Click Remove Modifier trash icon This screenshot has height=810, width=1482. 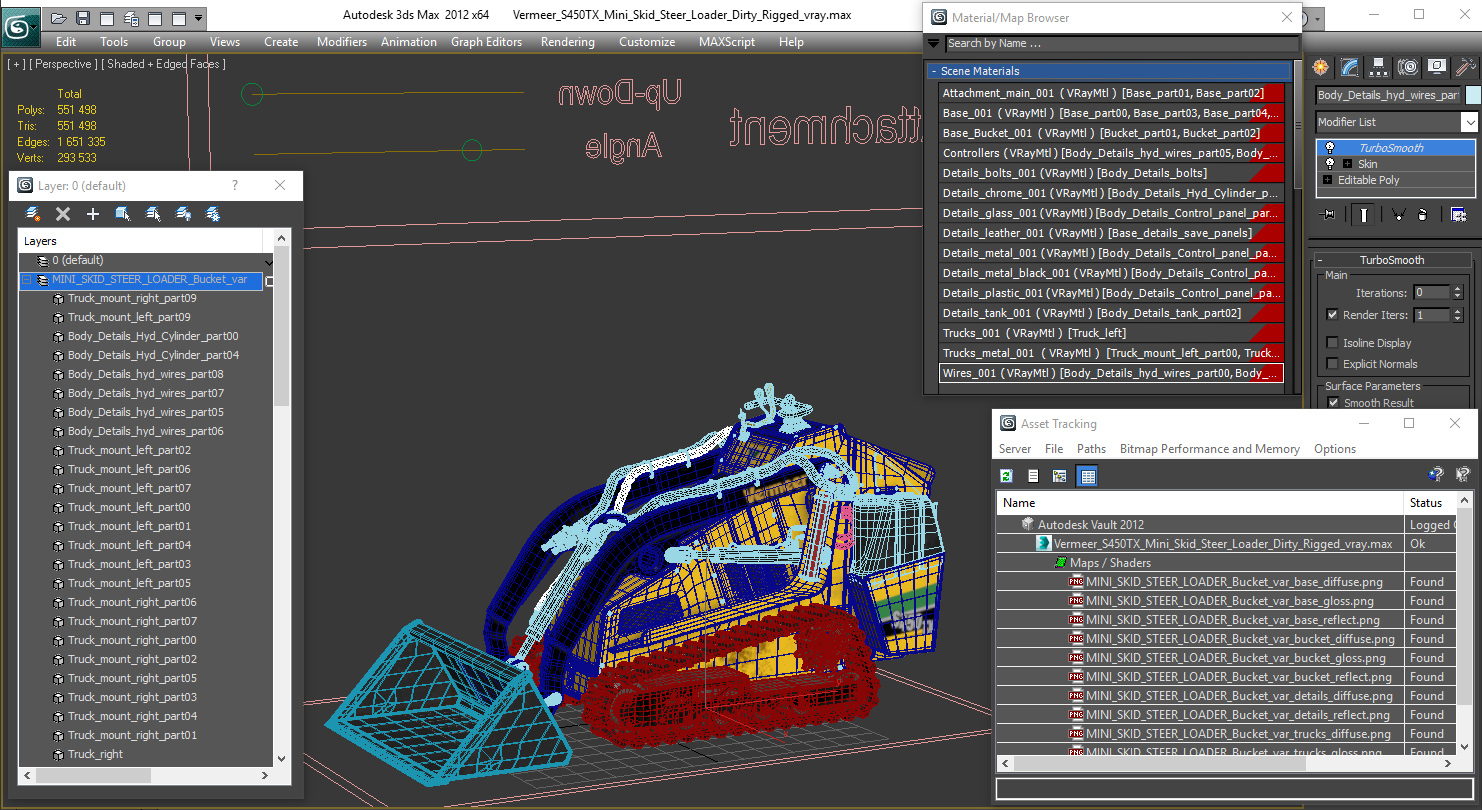click(1422, 214)
